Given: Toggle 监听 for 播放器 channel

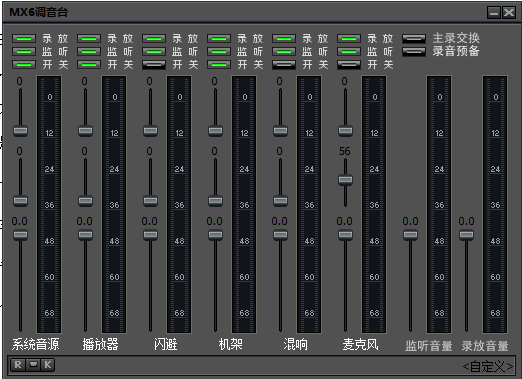Looking at the screenshot, I should [89, 52].
